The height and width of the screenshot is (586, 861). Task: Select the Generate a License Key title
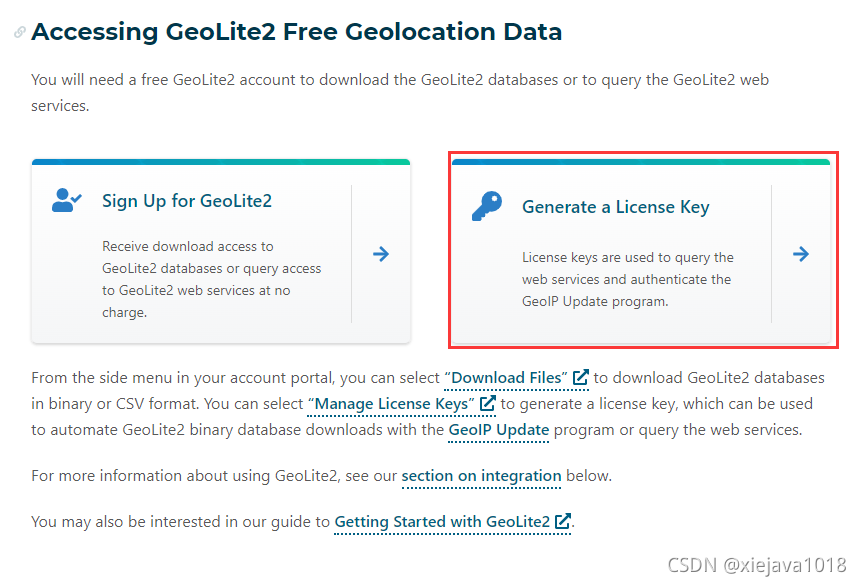coord(615,207)
